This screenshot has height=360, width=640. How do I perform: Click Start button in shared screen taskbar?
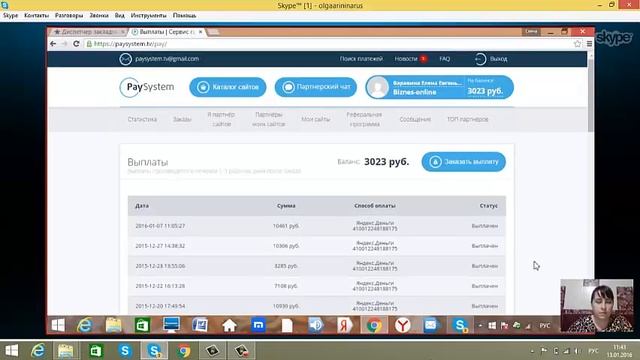click(58, 325)
